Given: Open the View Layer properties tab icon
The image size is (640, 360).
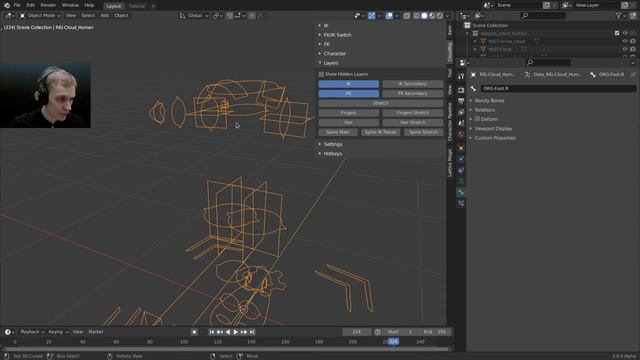Looking at the screenshot, I should (x=461, y=112).
